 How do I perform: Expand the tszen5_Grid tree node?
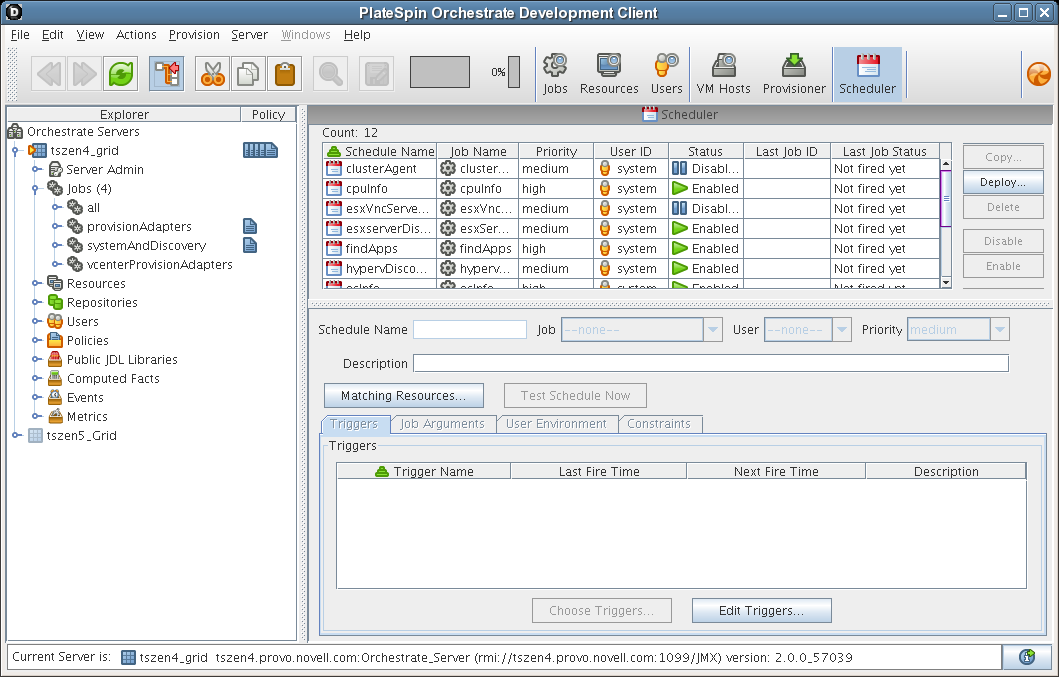point(16,436)
